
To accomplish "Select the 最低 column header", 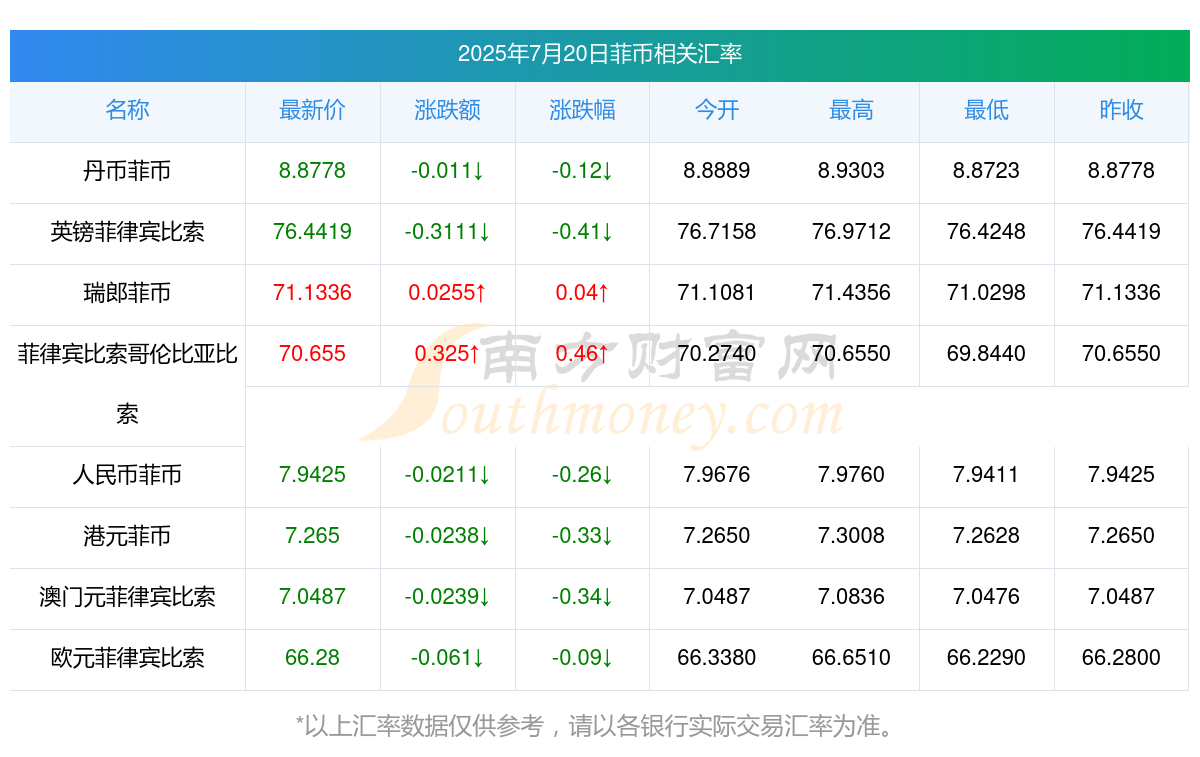I will 986,110.
